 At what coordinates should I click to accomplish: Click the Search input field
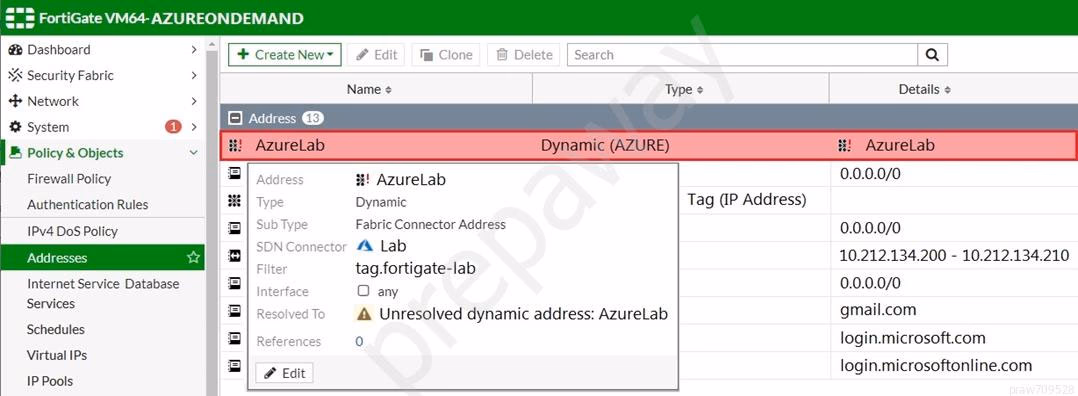point(742,55)
